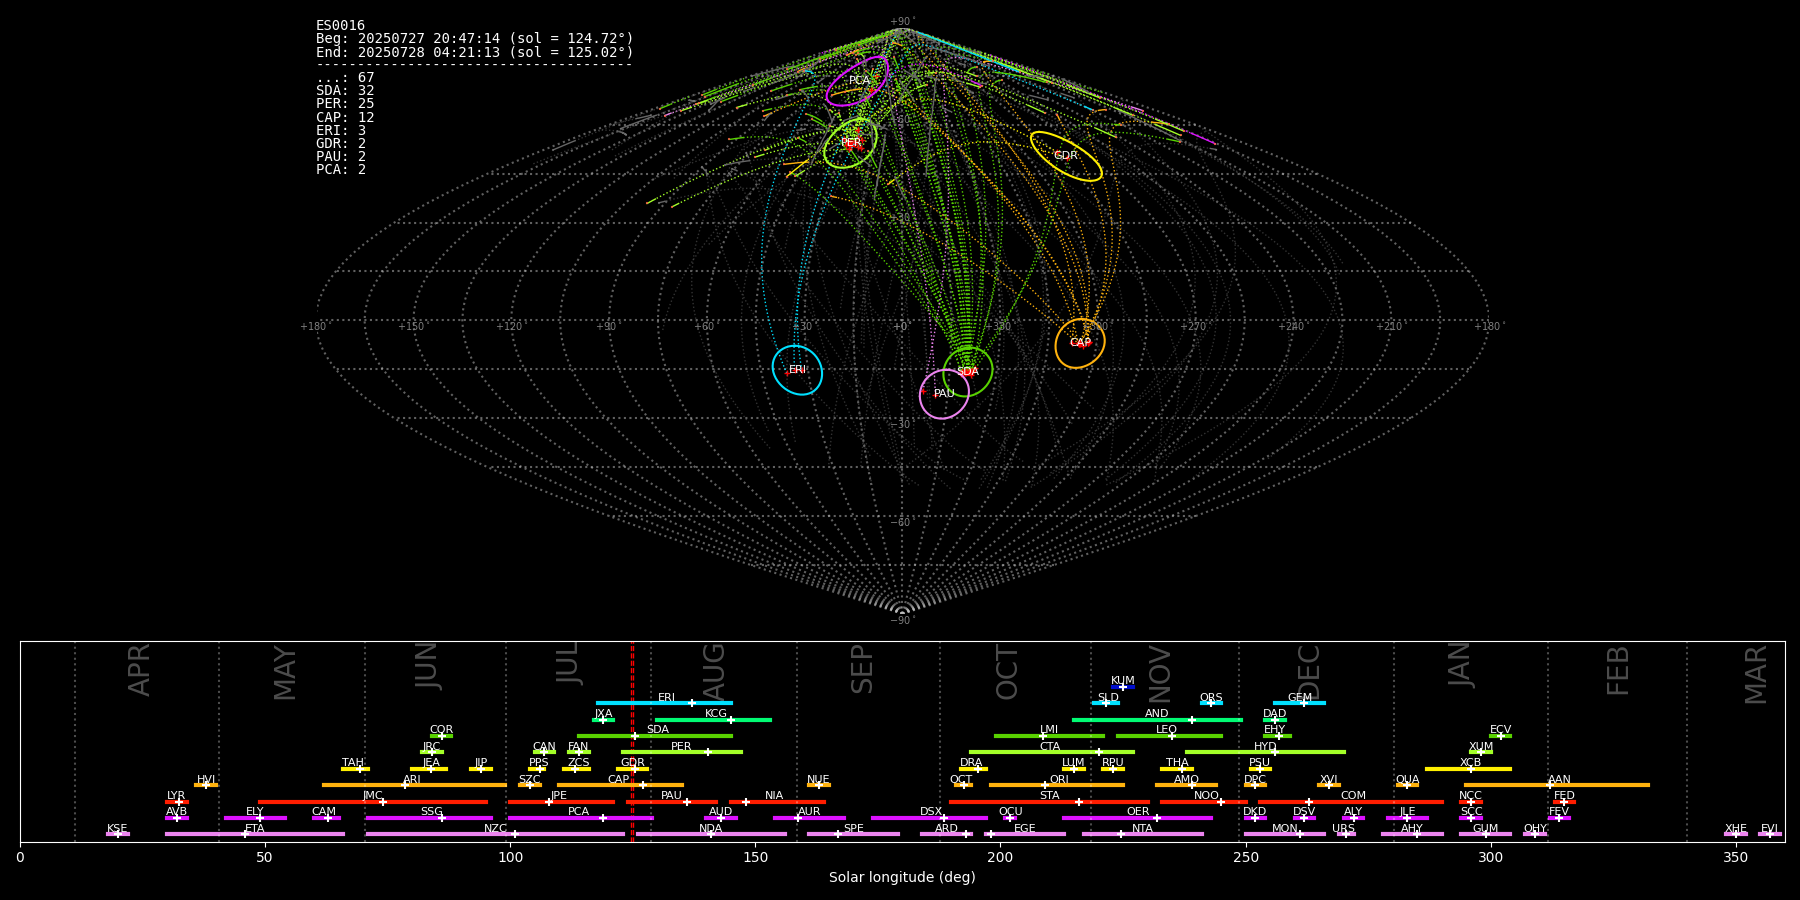Screen dimensions: 1800x900
Task: Click the 'SDA: 32' legend entry
Action: tap(345, 91)
